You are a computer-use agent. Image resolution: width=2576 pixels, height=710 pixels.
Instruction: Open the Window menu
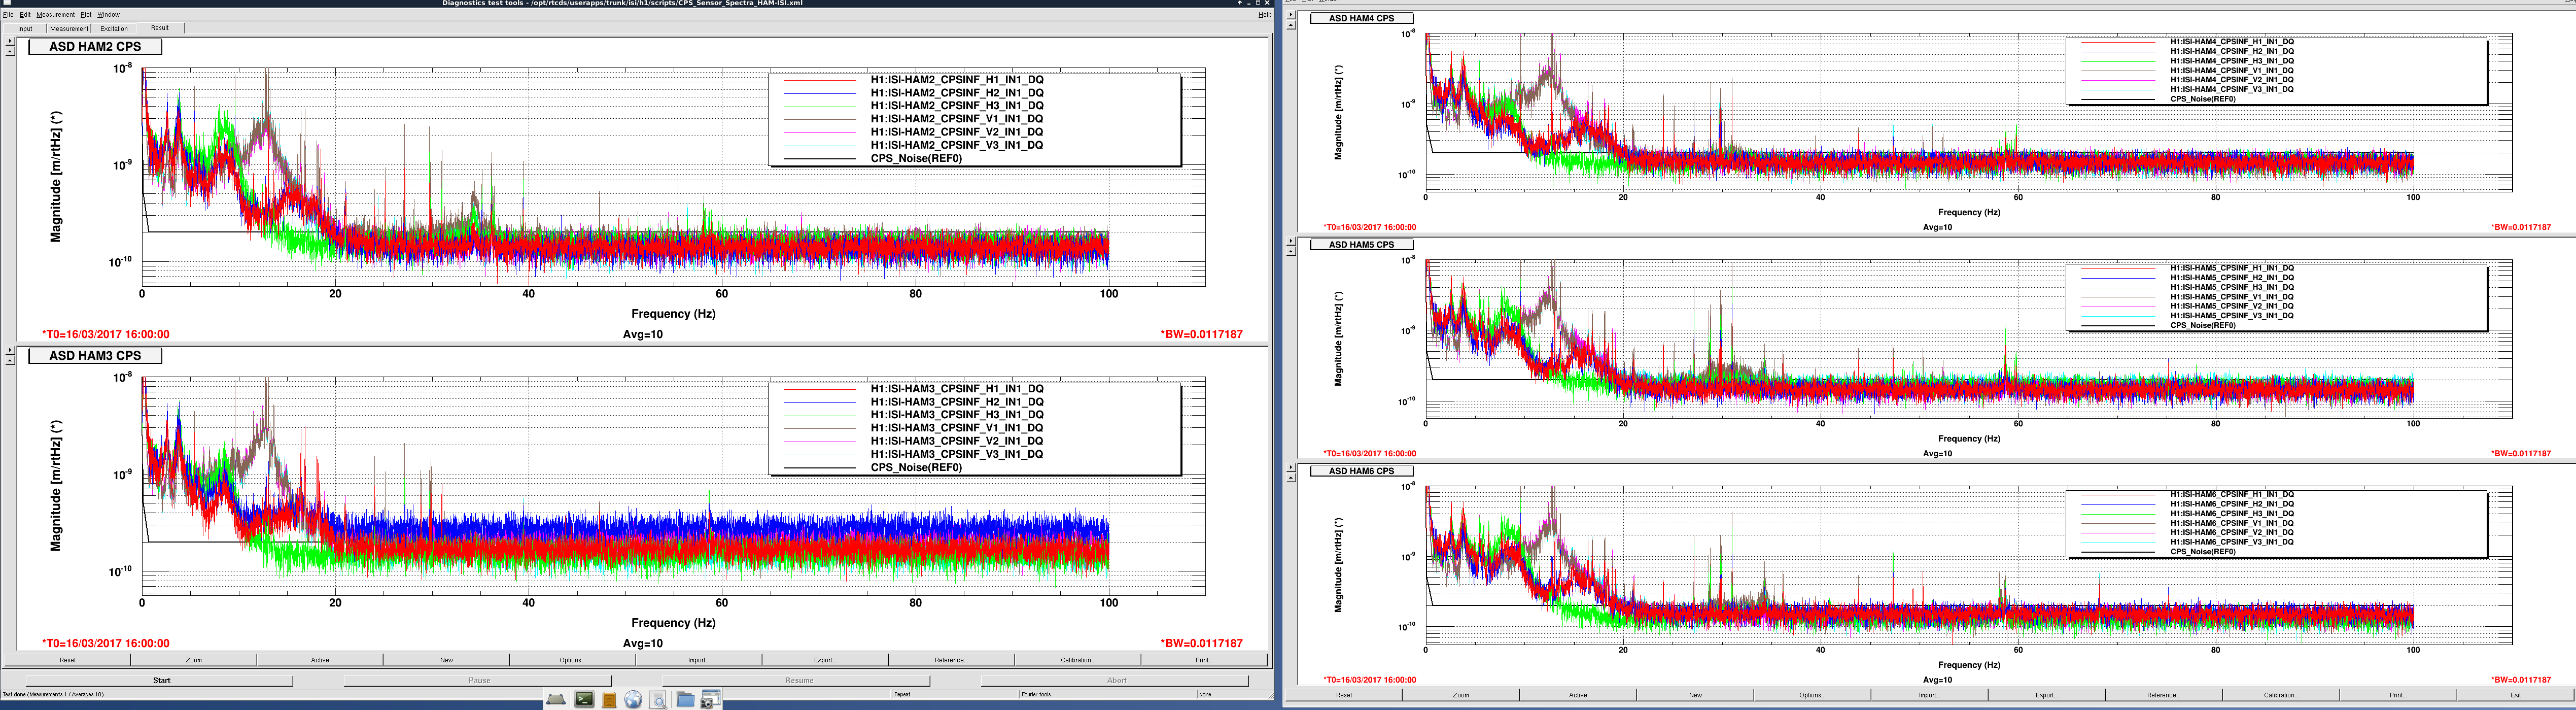[x=108, y=15]
